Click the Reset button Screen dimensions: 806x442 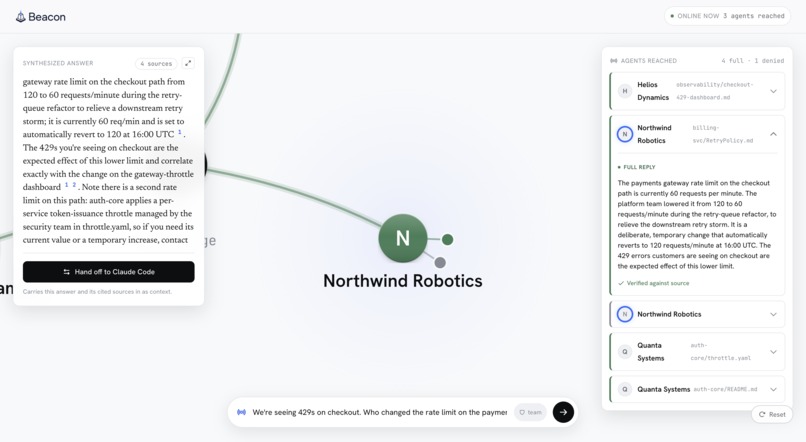coord(772,414)
